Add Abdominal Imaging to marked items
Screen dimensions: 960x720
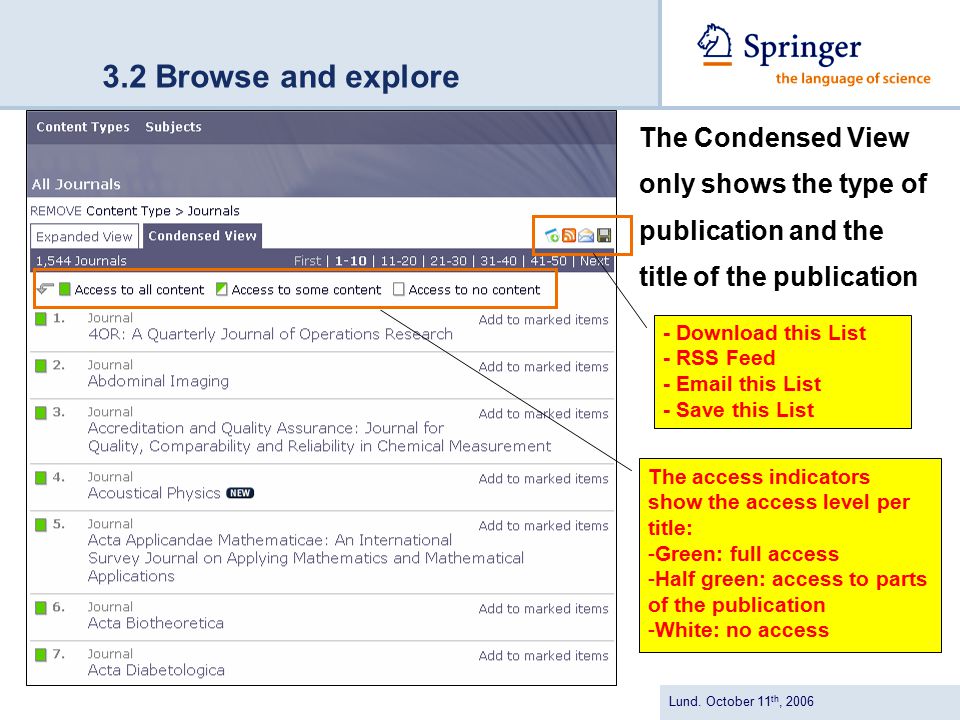pyautogui.click(x=543, y=367)
